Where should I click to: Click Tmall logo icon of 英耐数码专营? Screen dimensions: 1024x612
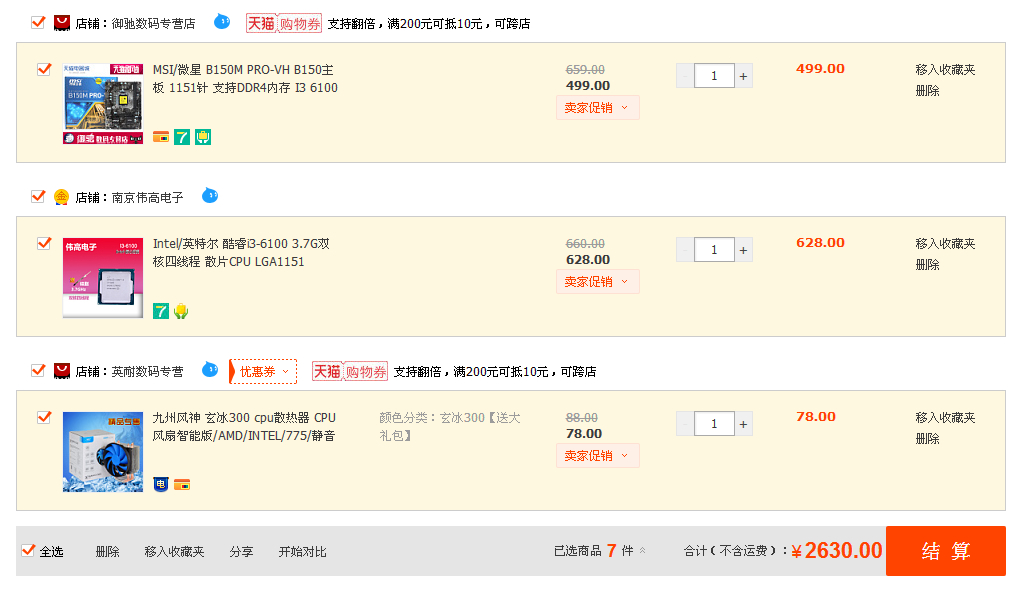click(x=61, y=372)
